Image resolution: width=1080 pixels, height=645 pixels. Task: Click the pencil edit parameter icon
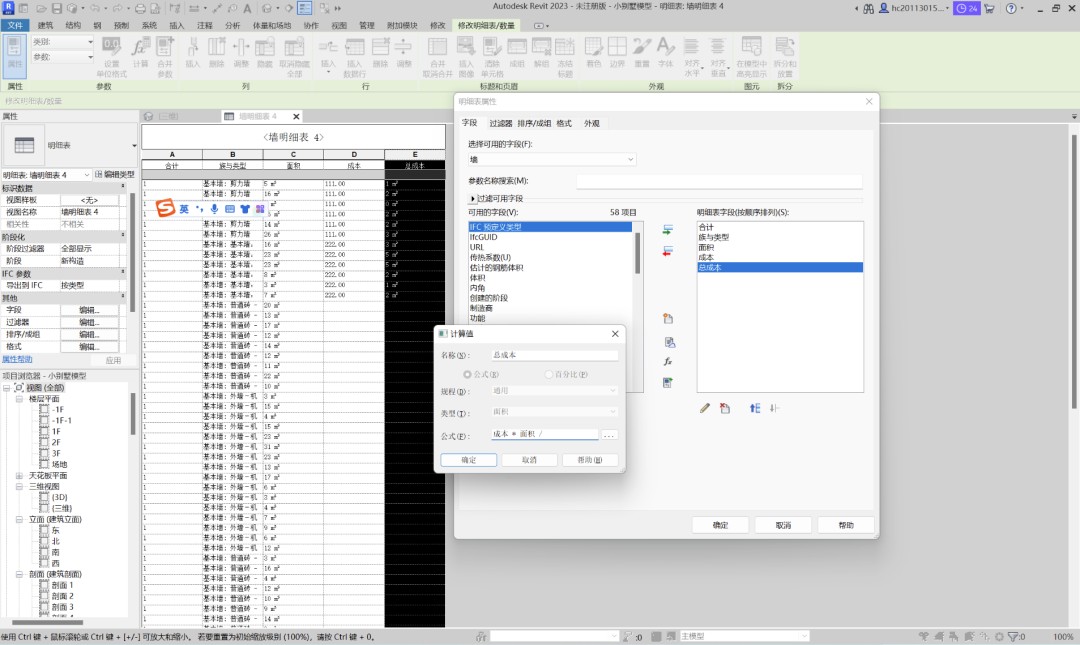(x=705, y=409)
